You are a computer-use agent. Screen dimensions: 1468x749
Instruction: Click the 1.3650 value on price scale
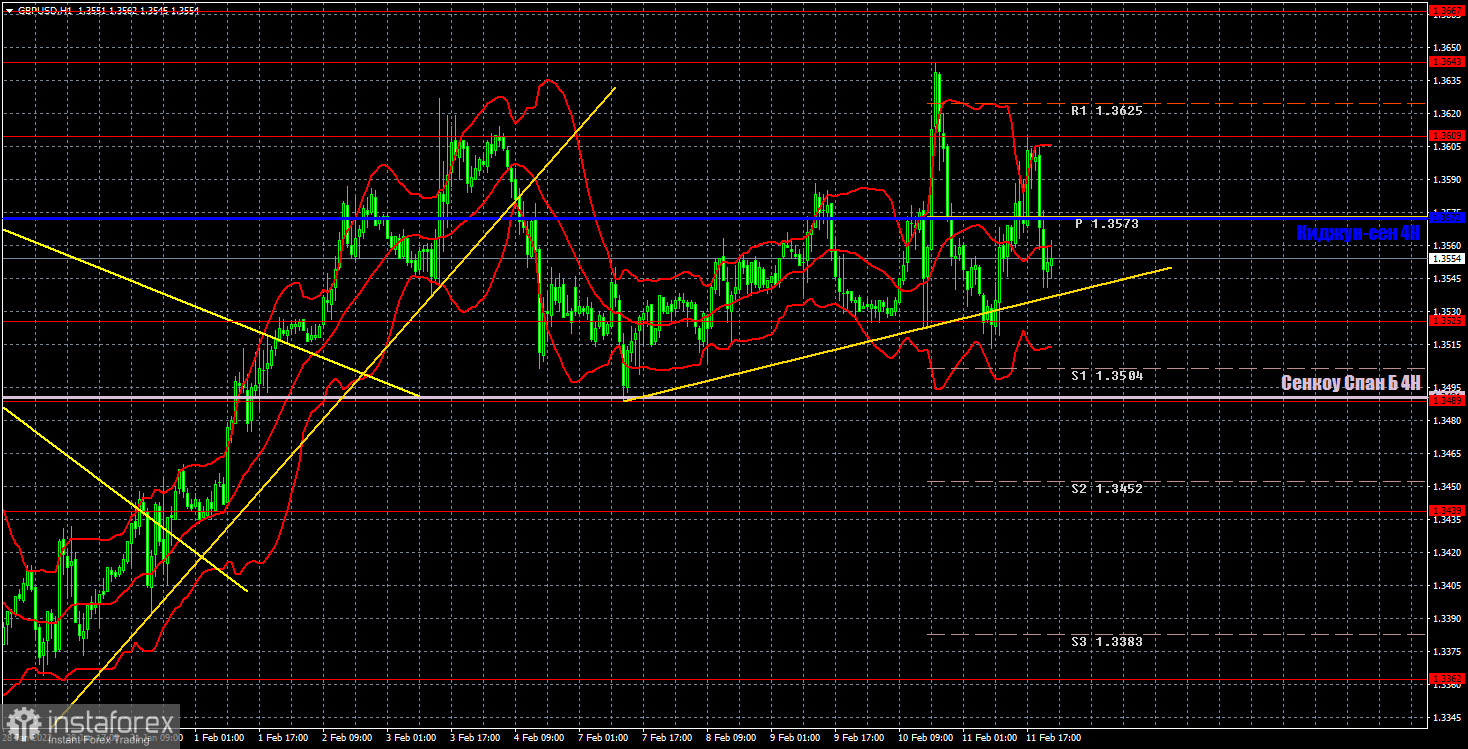point(1447,48)
